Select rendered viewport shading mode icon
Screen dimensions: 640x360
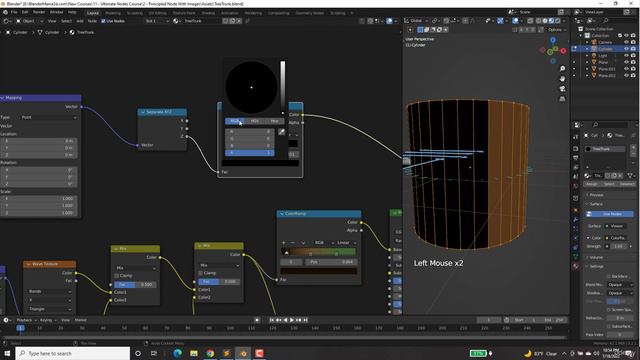558,21
